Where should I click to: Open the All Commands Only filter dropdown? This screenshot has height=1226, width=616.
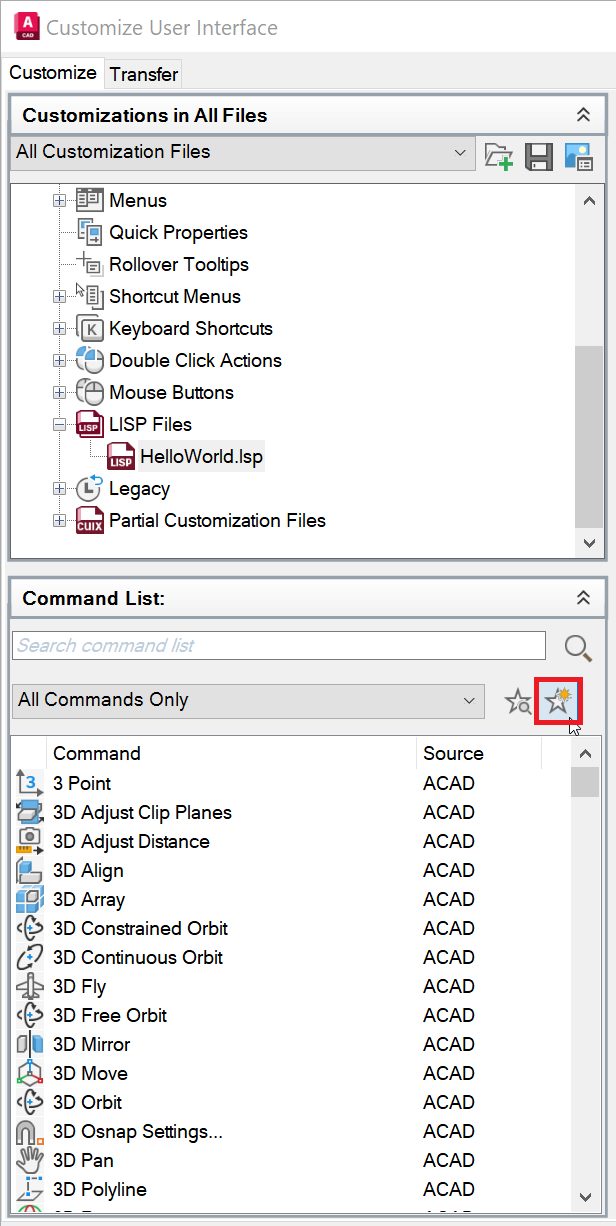point(469,701)
